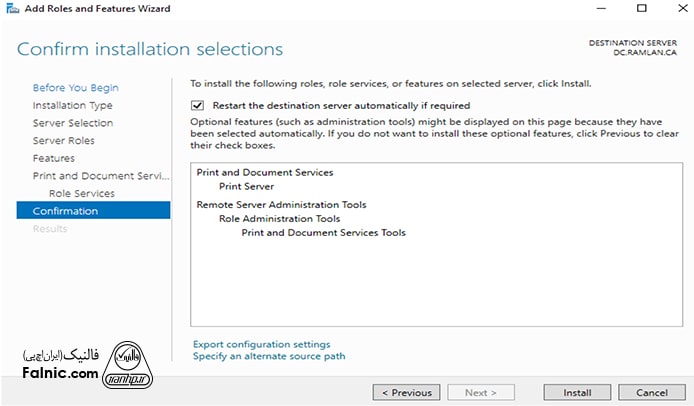694x406 pixels.
Task: Select Print Server in selections list
Action: tap(246, 185)
